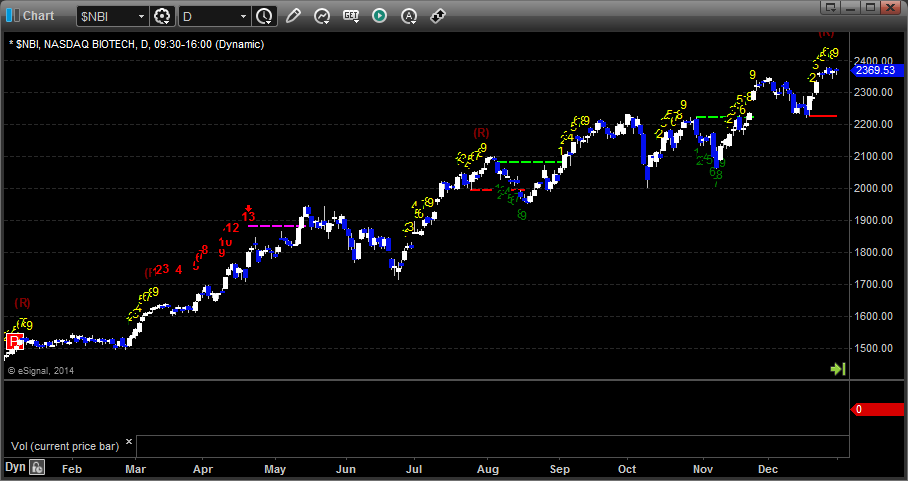Click the study input box beside Vol label
Screen dimensions: 908x481
[x=493, y=446]
